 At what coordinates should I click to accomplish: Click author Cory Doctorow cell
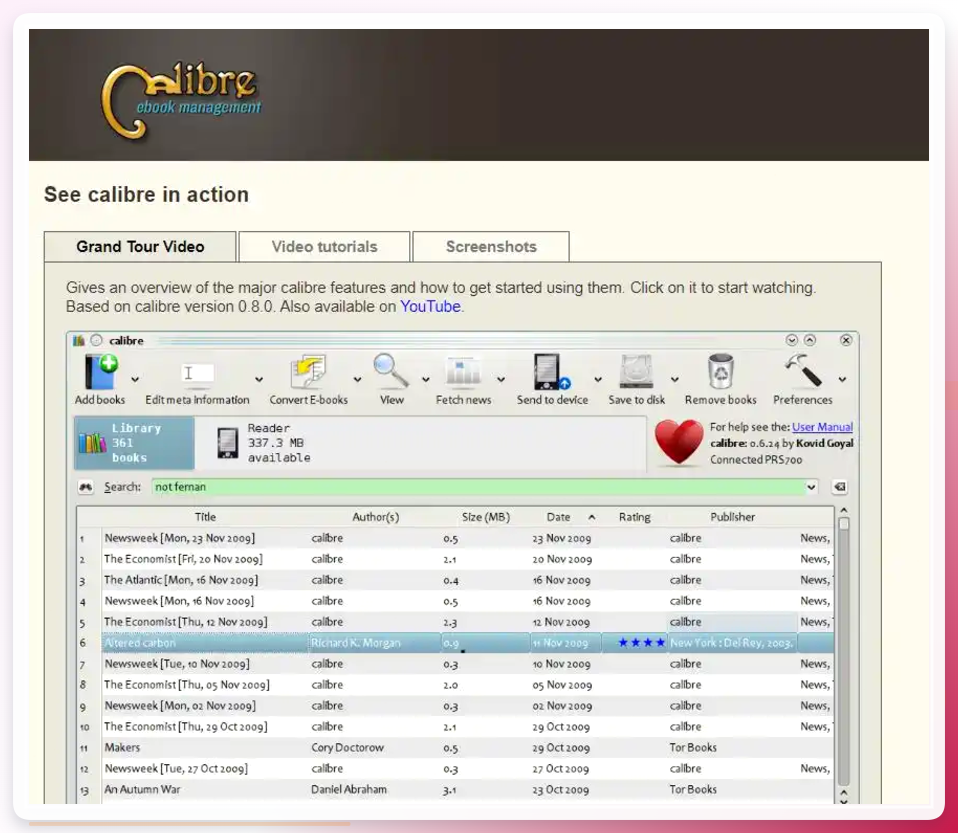coord(348,747)
